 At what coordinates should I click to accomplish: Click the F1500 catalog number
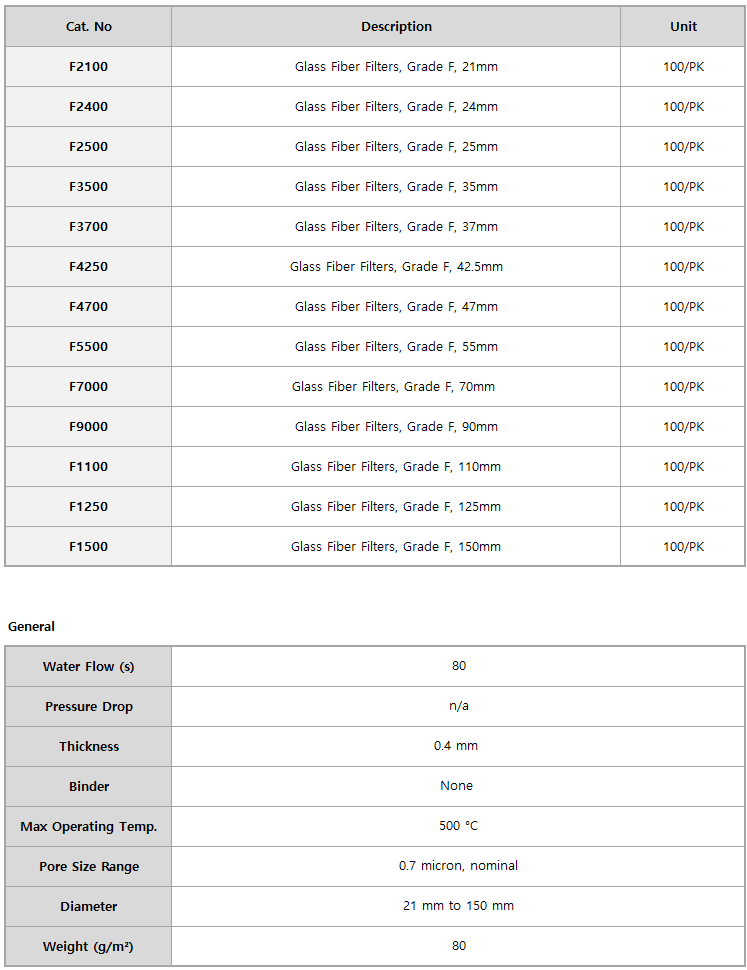88,547
